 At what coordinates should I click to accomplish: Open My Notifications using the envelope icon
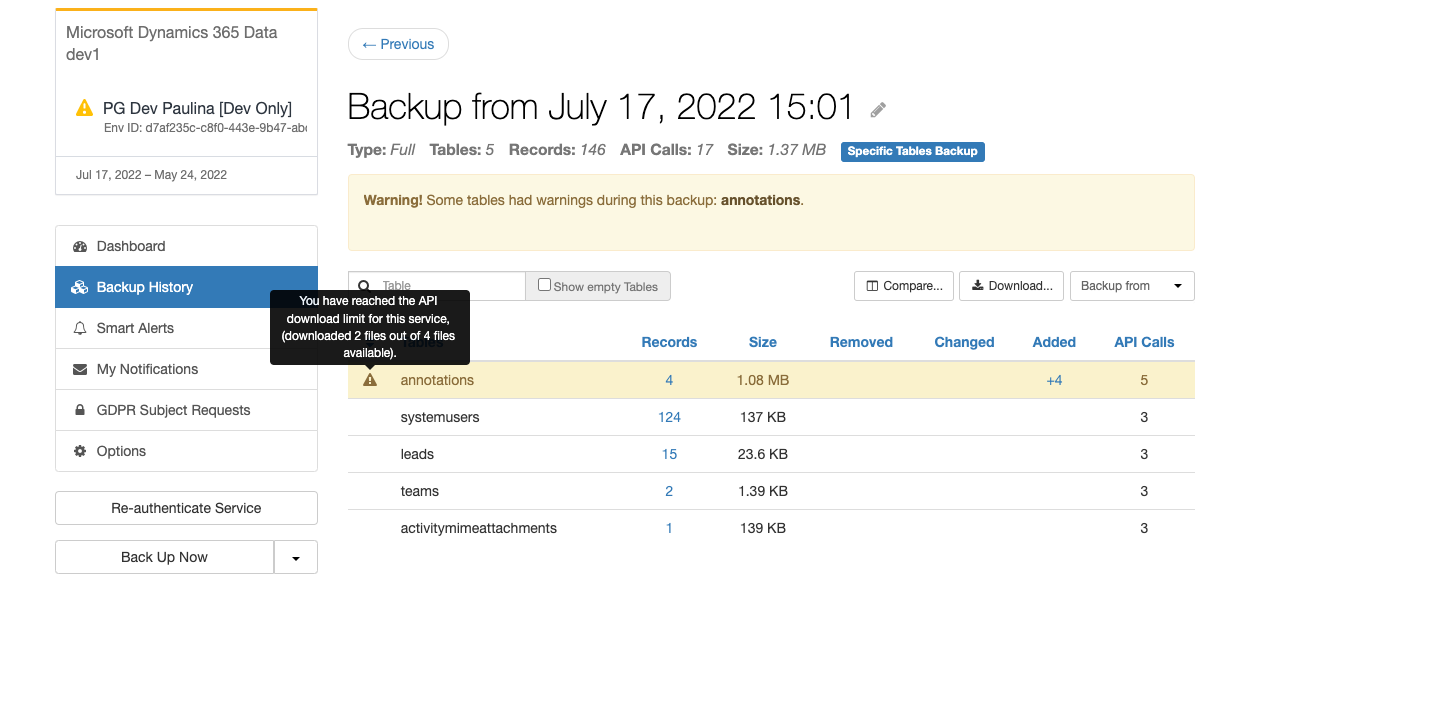79,369
